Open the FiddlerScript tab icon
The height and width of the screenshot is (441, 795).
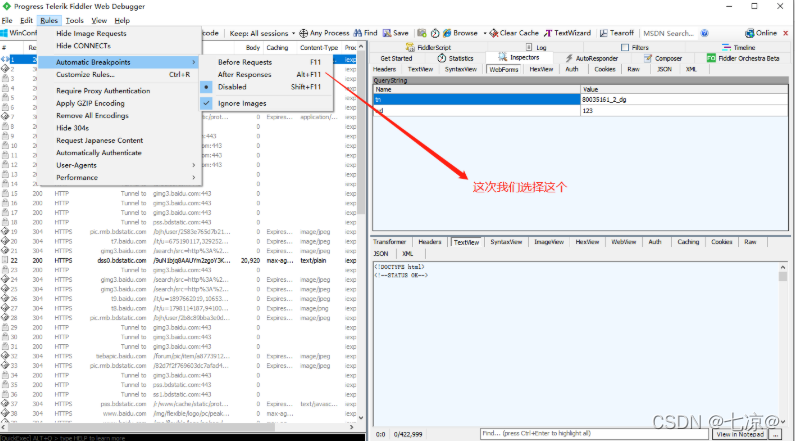coord(410,47)
